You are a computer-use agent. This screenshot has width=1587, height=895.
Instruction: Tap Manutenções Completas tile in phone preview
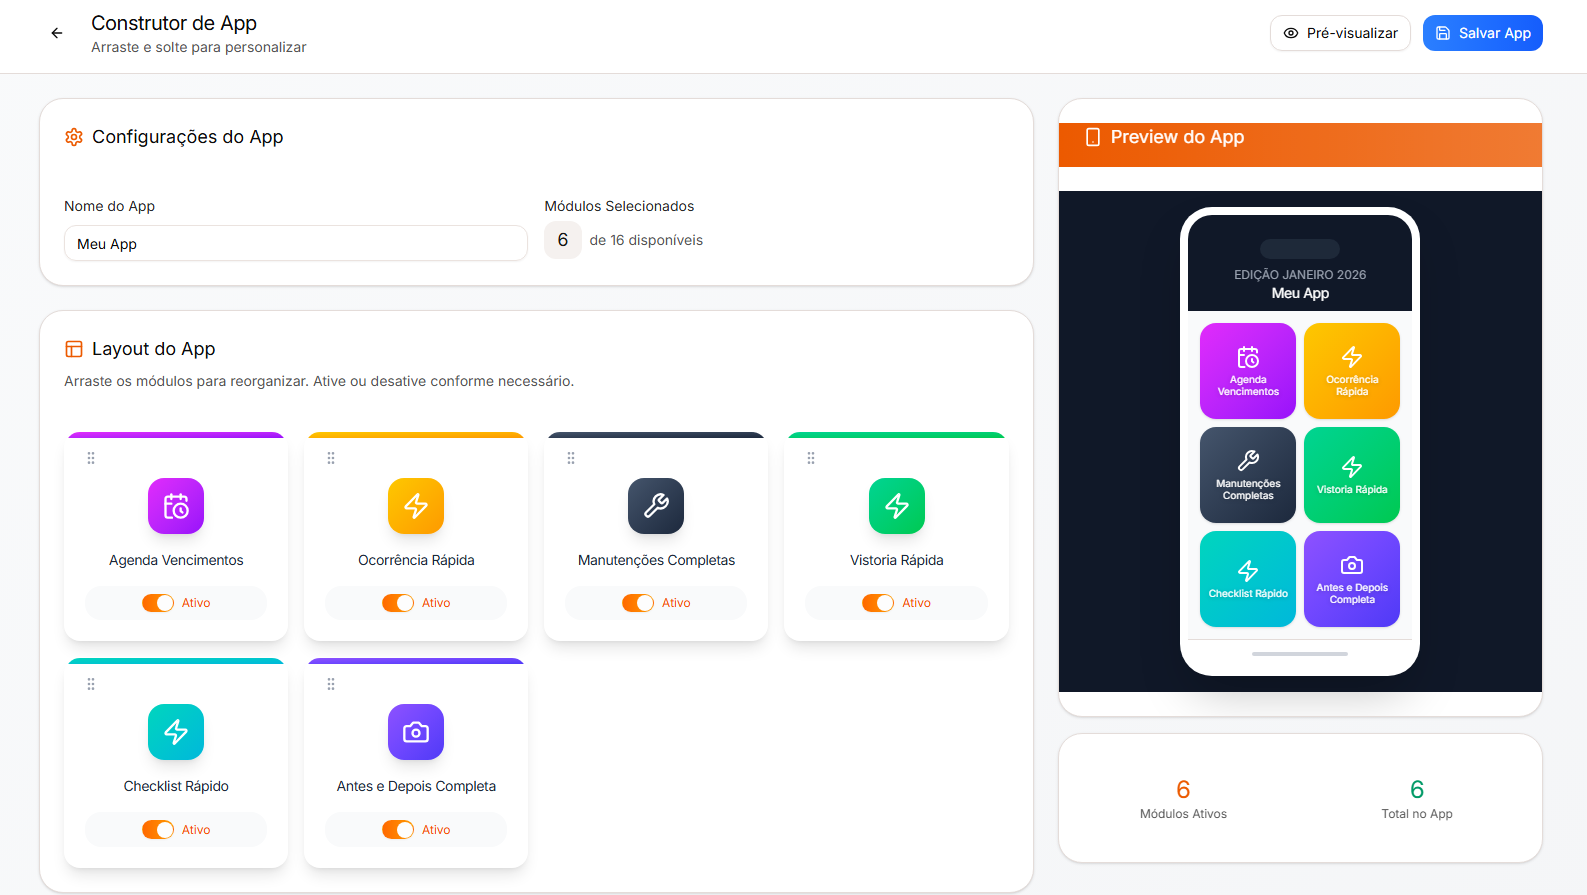tap(1248, 475)
